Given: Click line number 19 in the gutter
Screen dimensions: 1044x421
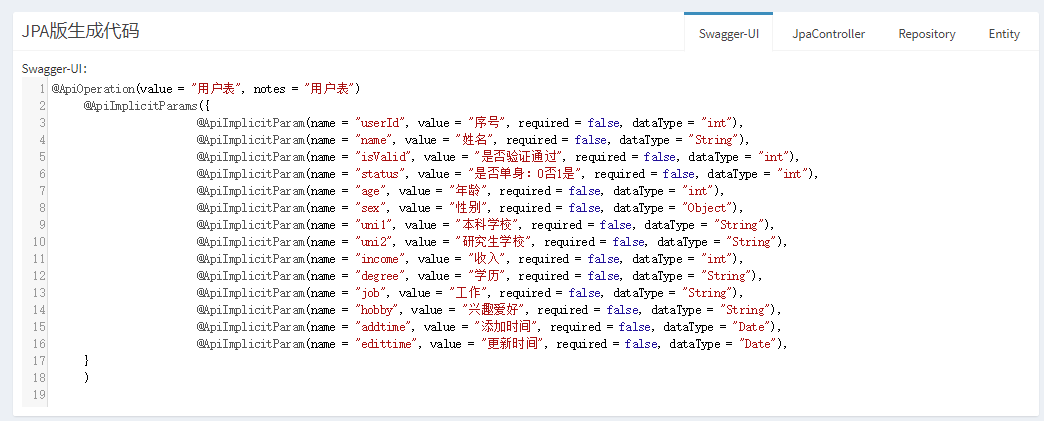Looking at the screenshot, I should (x=38, y=395).
